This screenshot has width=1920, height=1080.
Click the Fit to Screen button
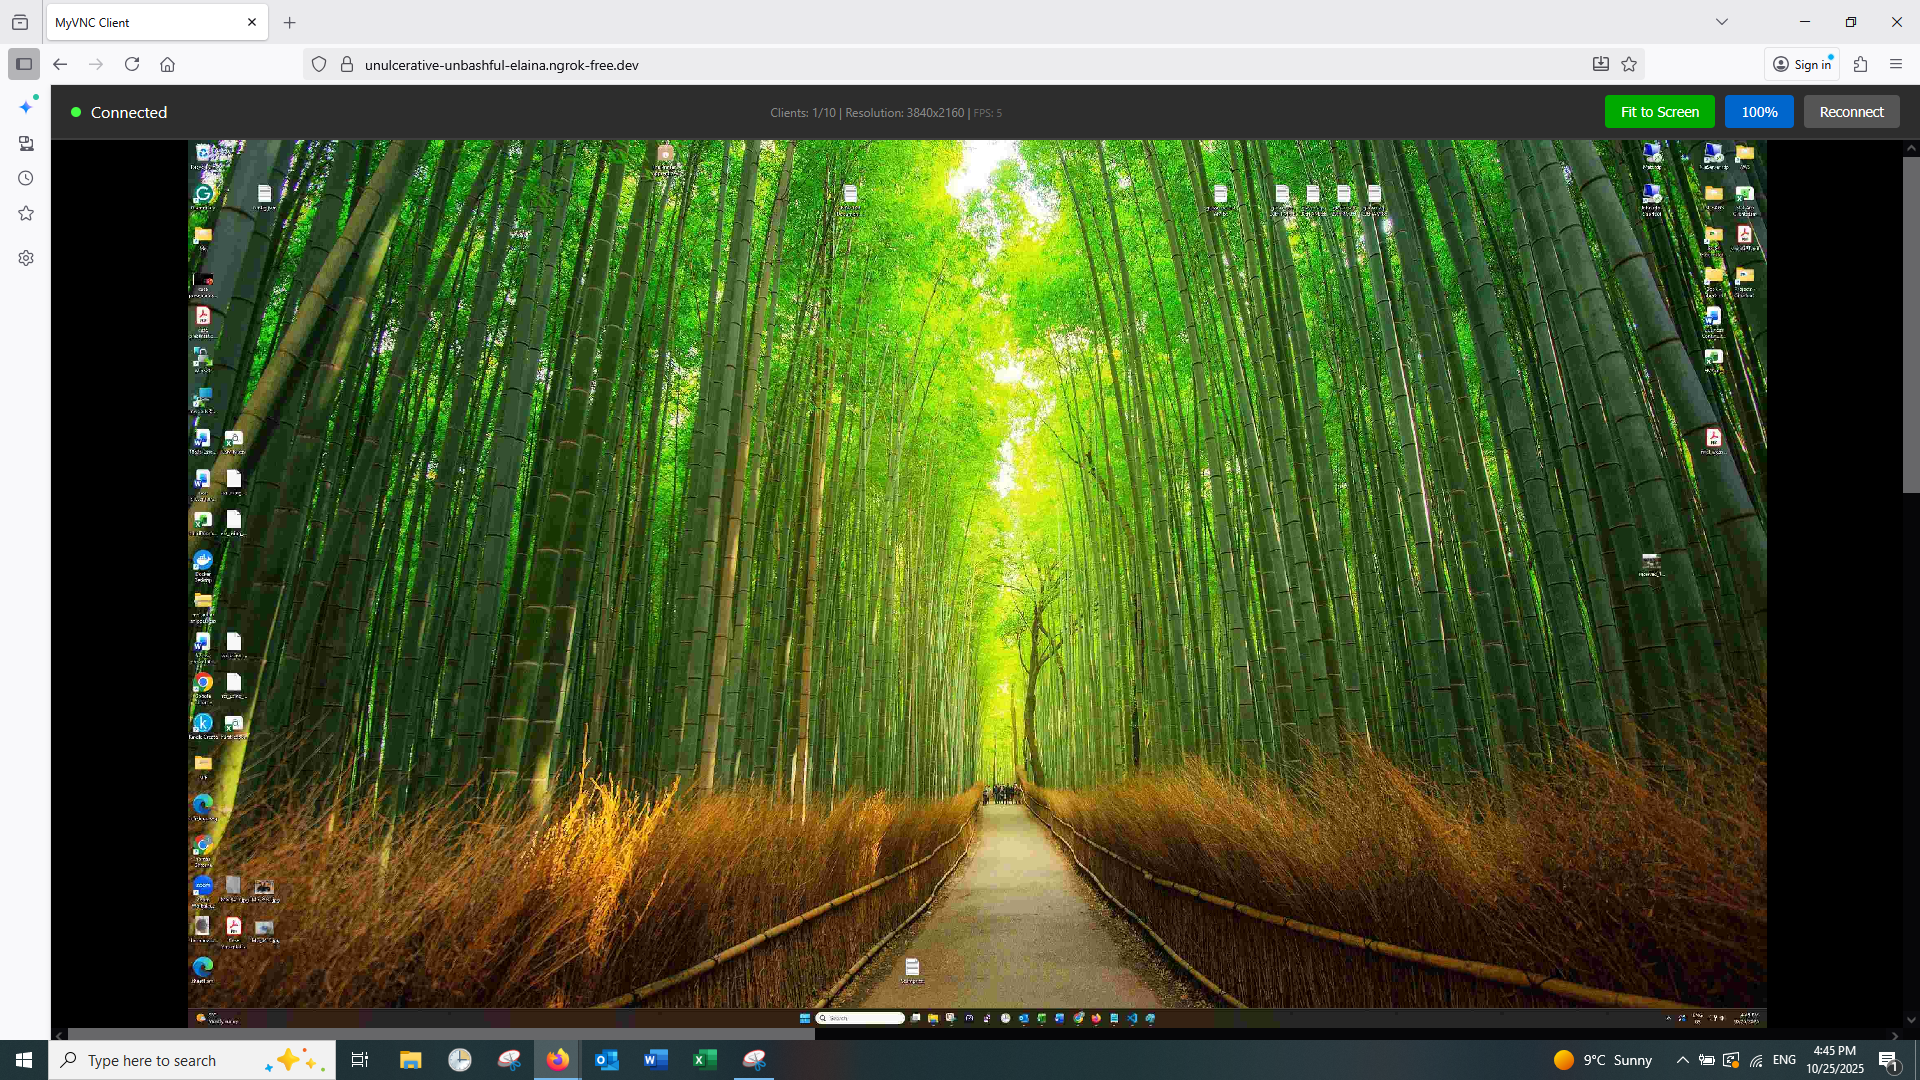click(x=1658, y=111)
